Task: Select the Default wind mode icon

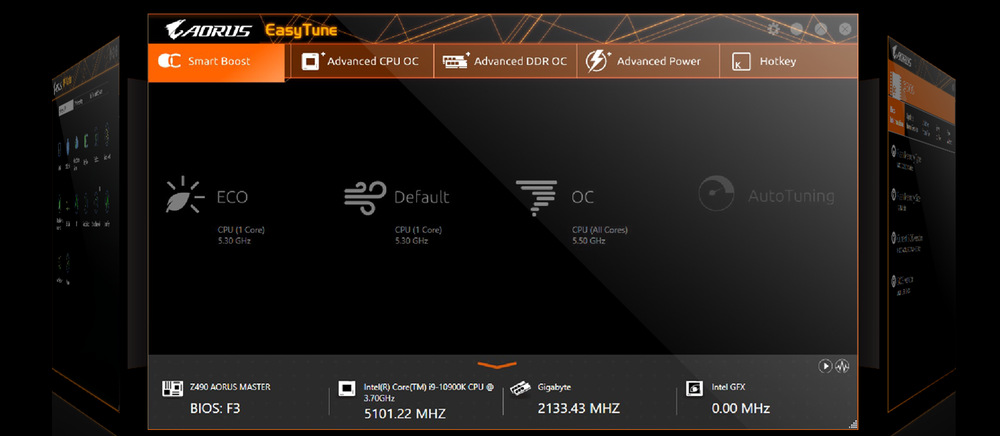Action: pyautogui.click(x=365, y=198)
